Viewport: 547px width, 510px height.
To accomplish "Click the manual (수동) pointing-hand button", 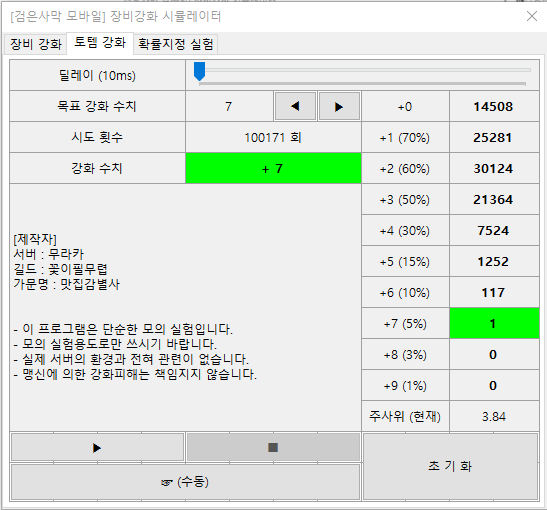I will tap(185, 482).
